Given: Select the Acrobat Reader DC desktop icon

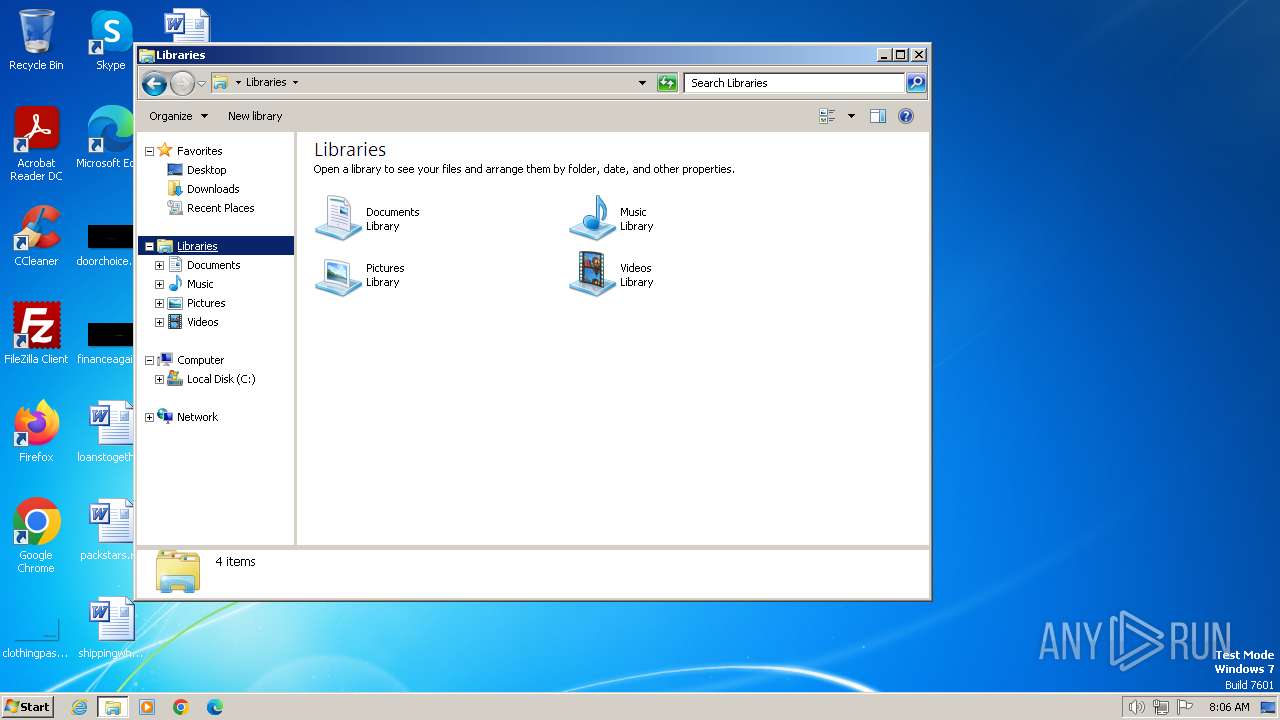Looking at the screenshot, I should (x=36, y=144).
